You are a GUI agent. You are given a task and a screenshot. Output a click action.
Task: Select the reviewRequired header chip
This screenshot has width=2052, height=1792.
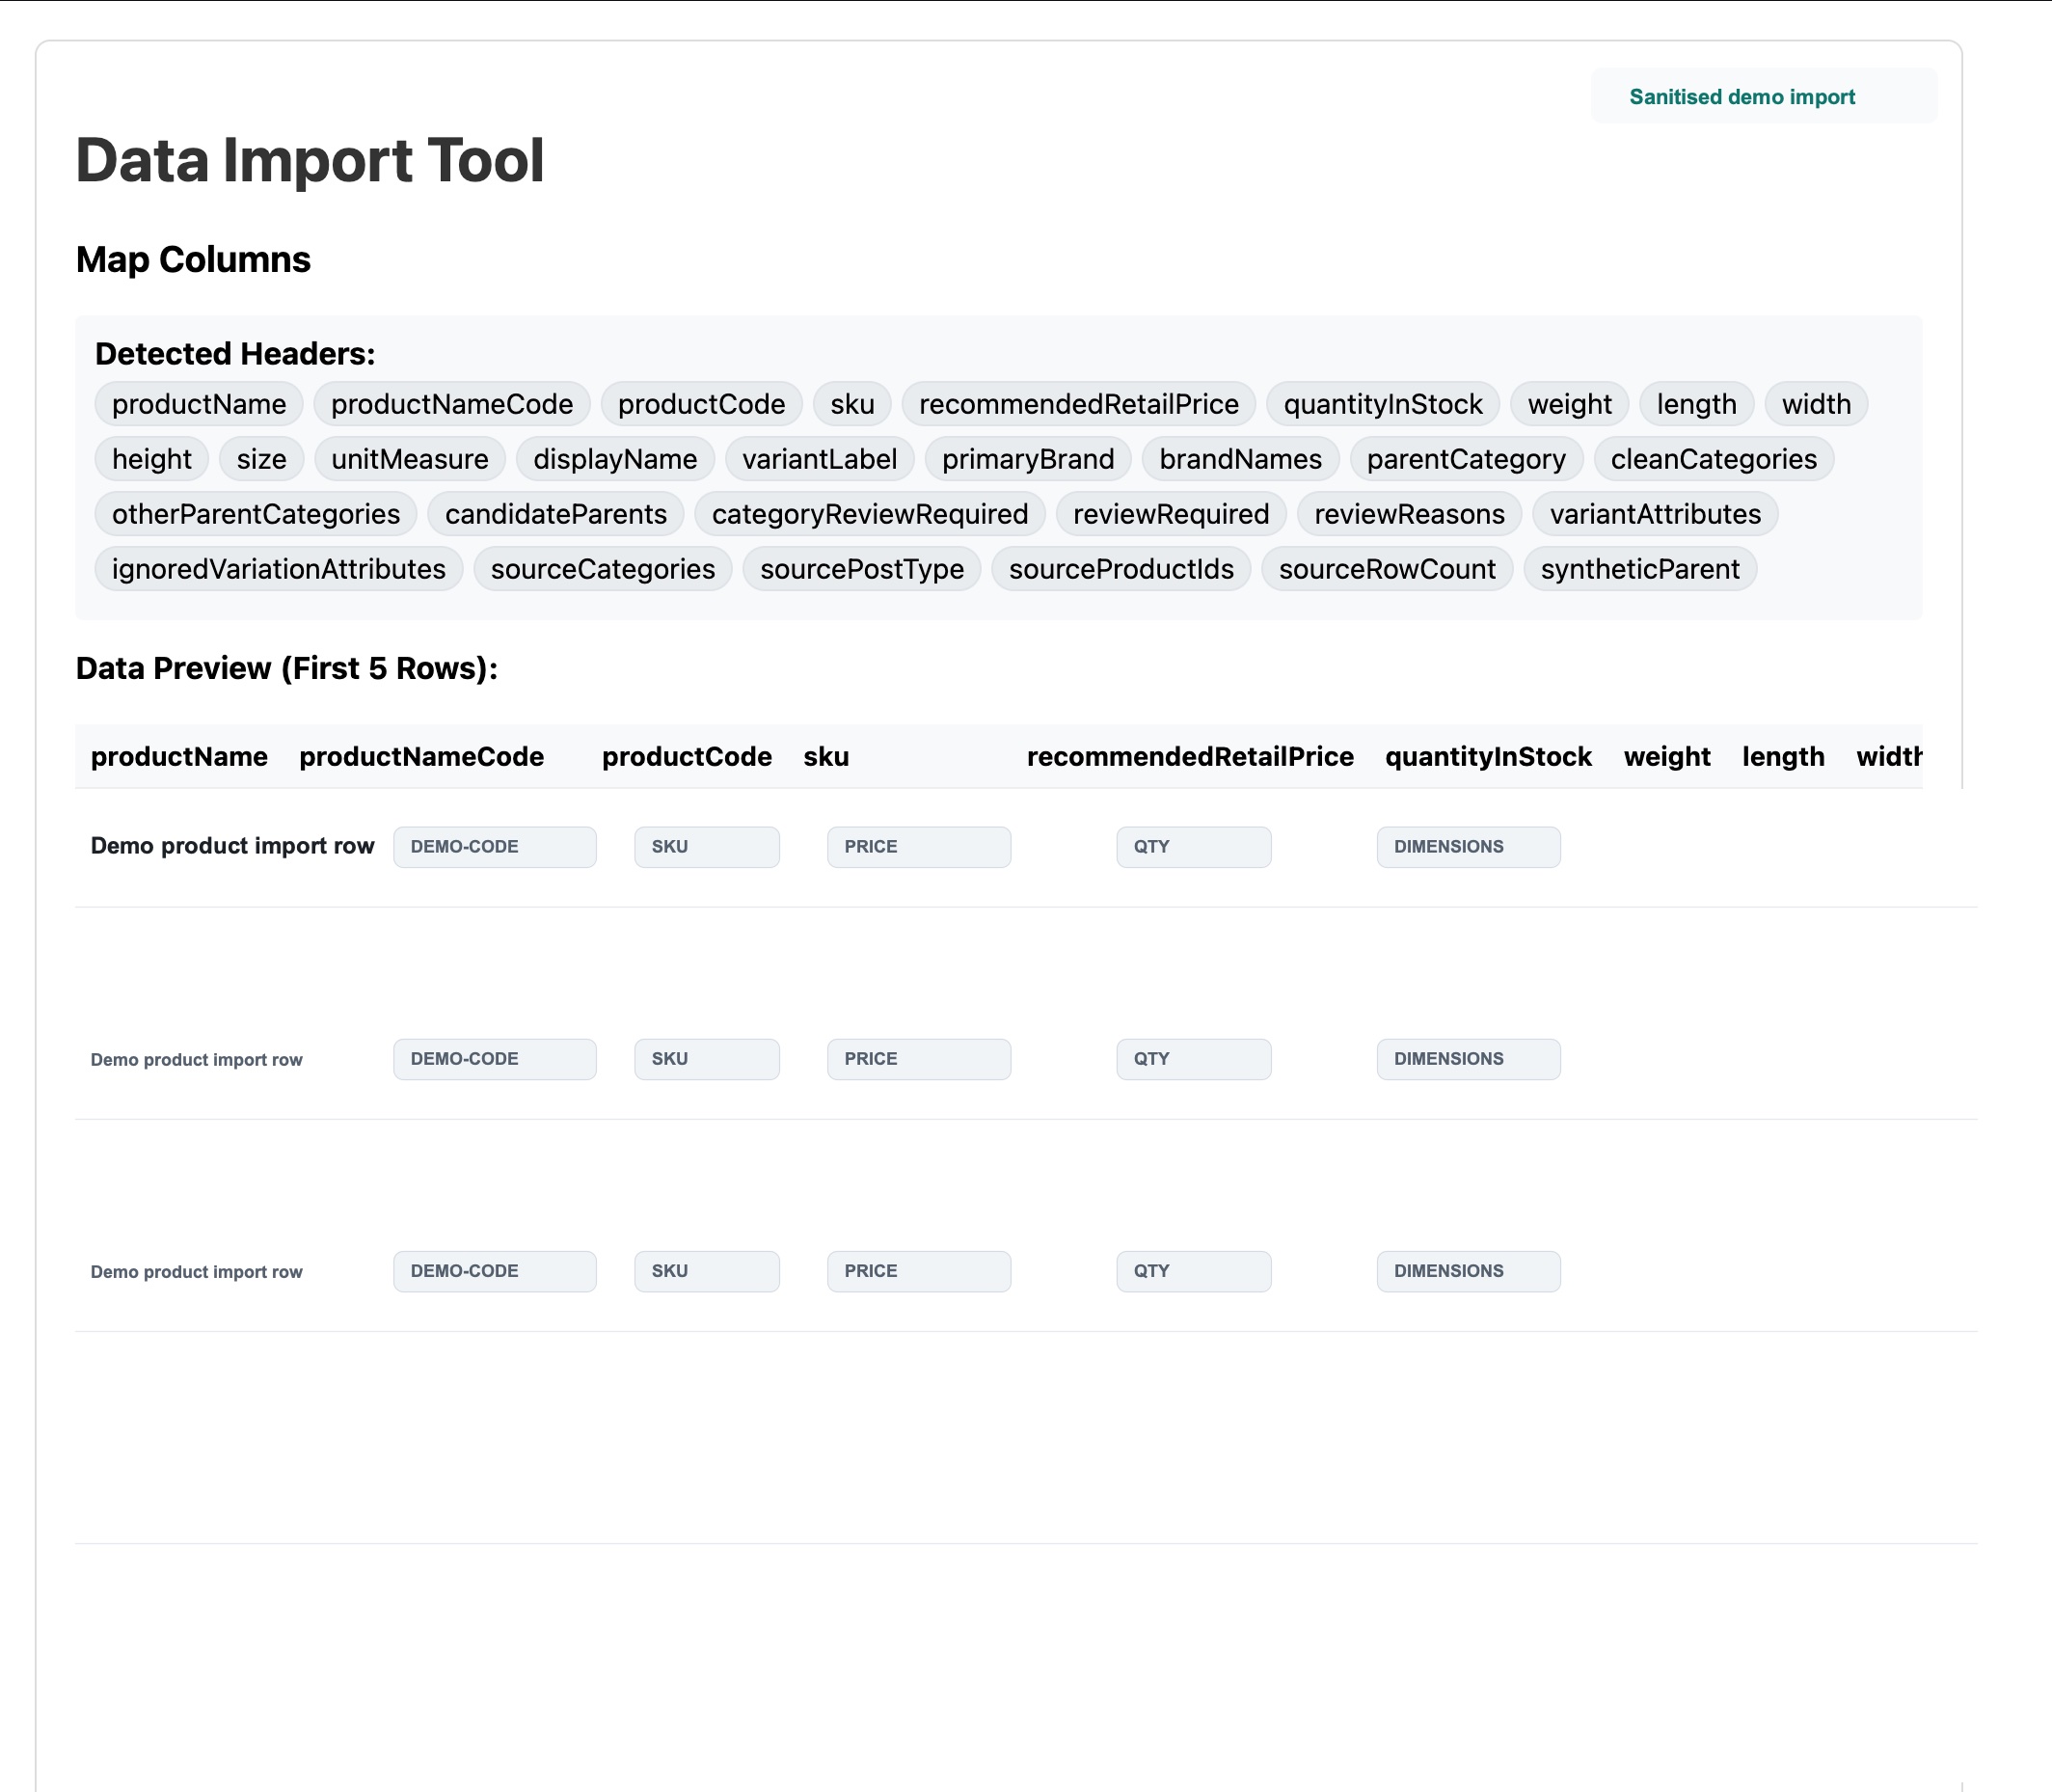click(1171, 514)
